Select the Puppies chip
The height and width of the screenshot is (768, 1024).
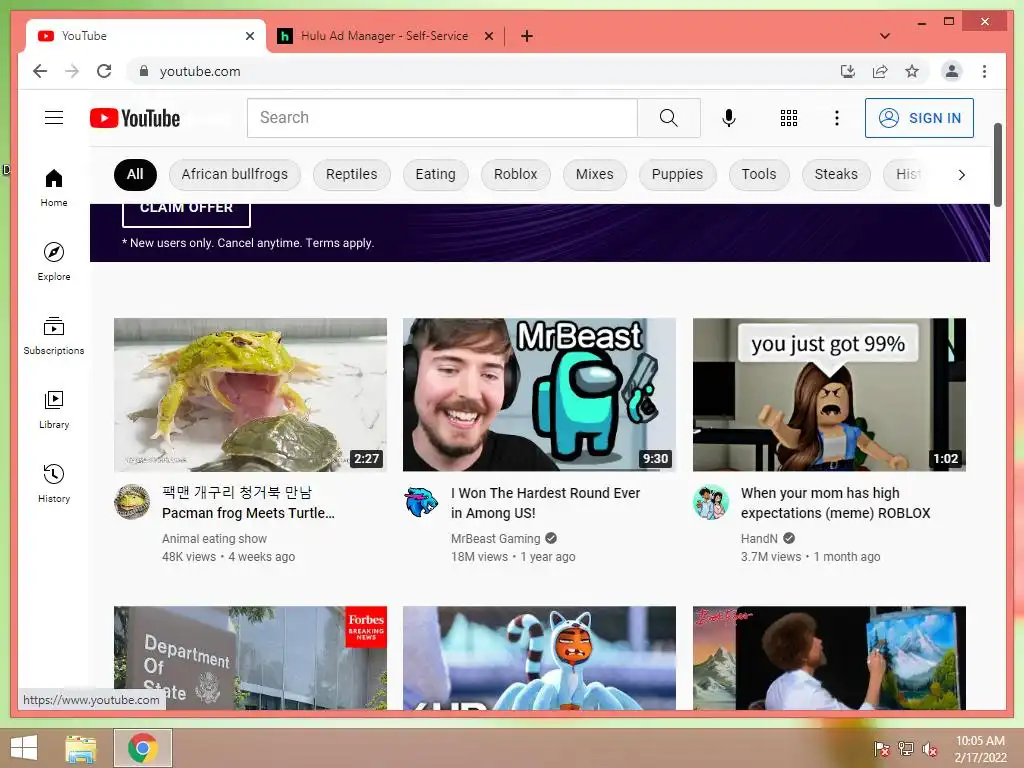(677, 174)
